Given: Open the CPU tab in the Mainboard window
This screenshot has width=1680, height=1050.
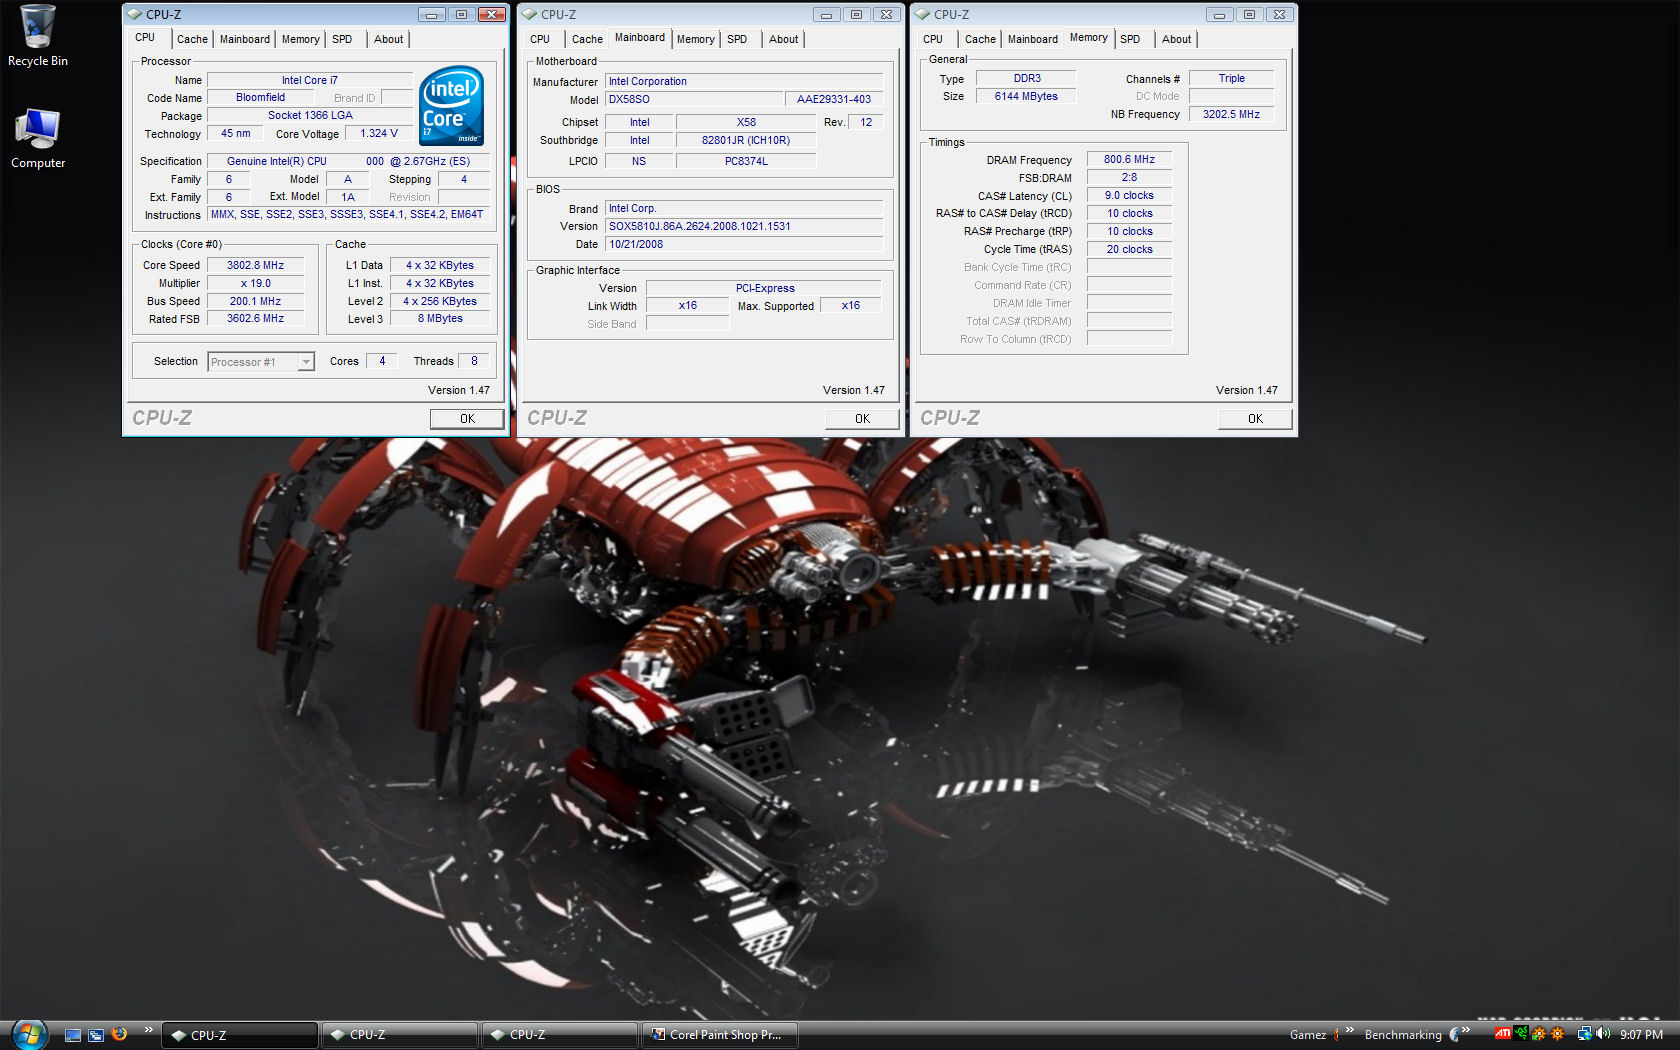Looking at the screenshot, I should (x=540, y=39).
